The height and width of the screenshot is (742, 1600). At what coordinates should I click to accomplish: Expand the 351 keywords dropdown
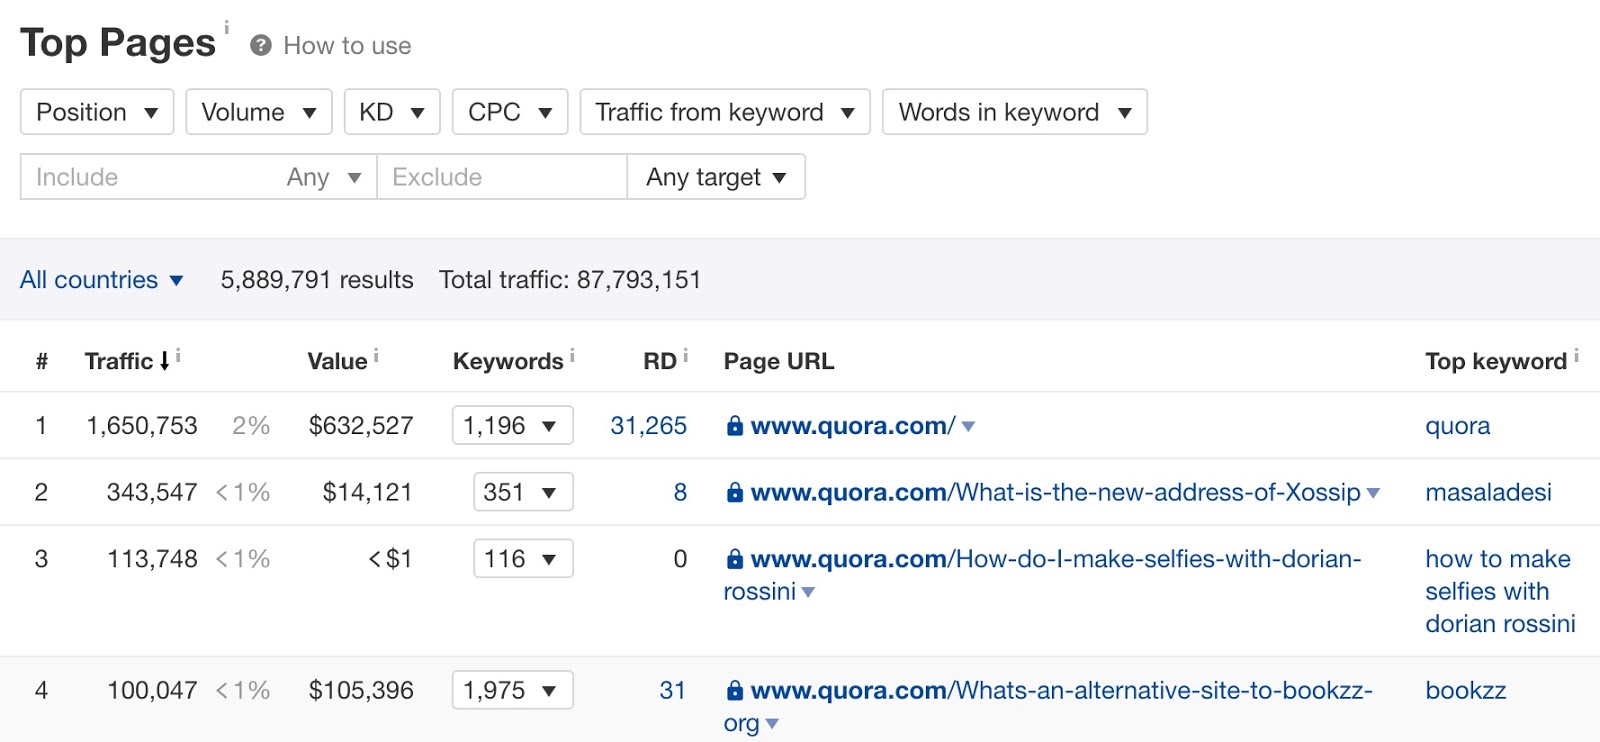[x=523, y=492]
